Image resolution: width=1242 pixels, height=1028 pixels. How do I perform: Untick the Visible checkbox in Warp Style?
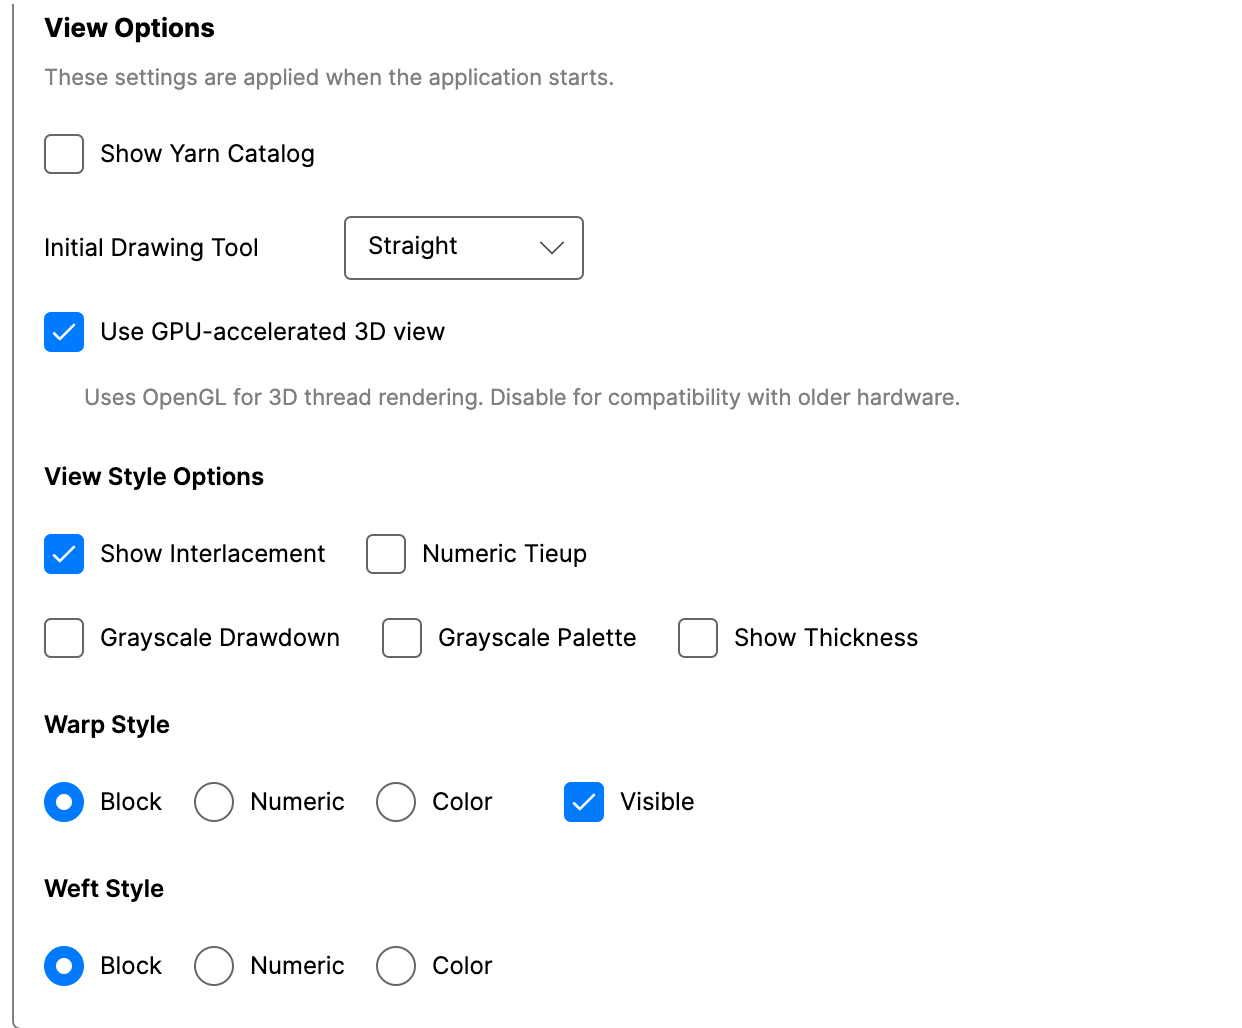(584, 802)
